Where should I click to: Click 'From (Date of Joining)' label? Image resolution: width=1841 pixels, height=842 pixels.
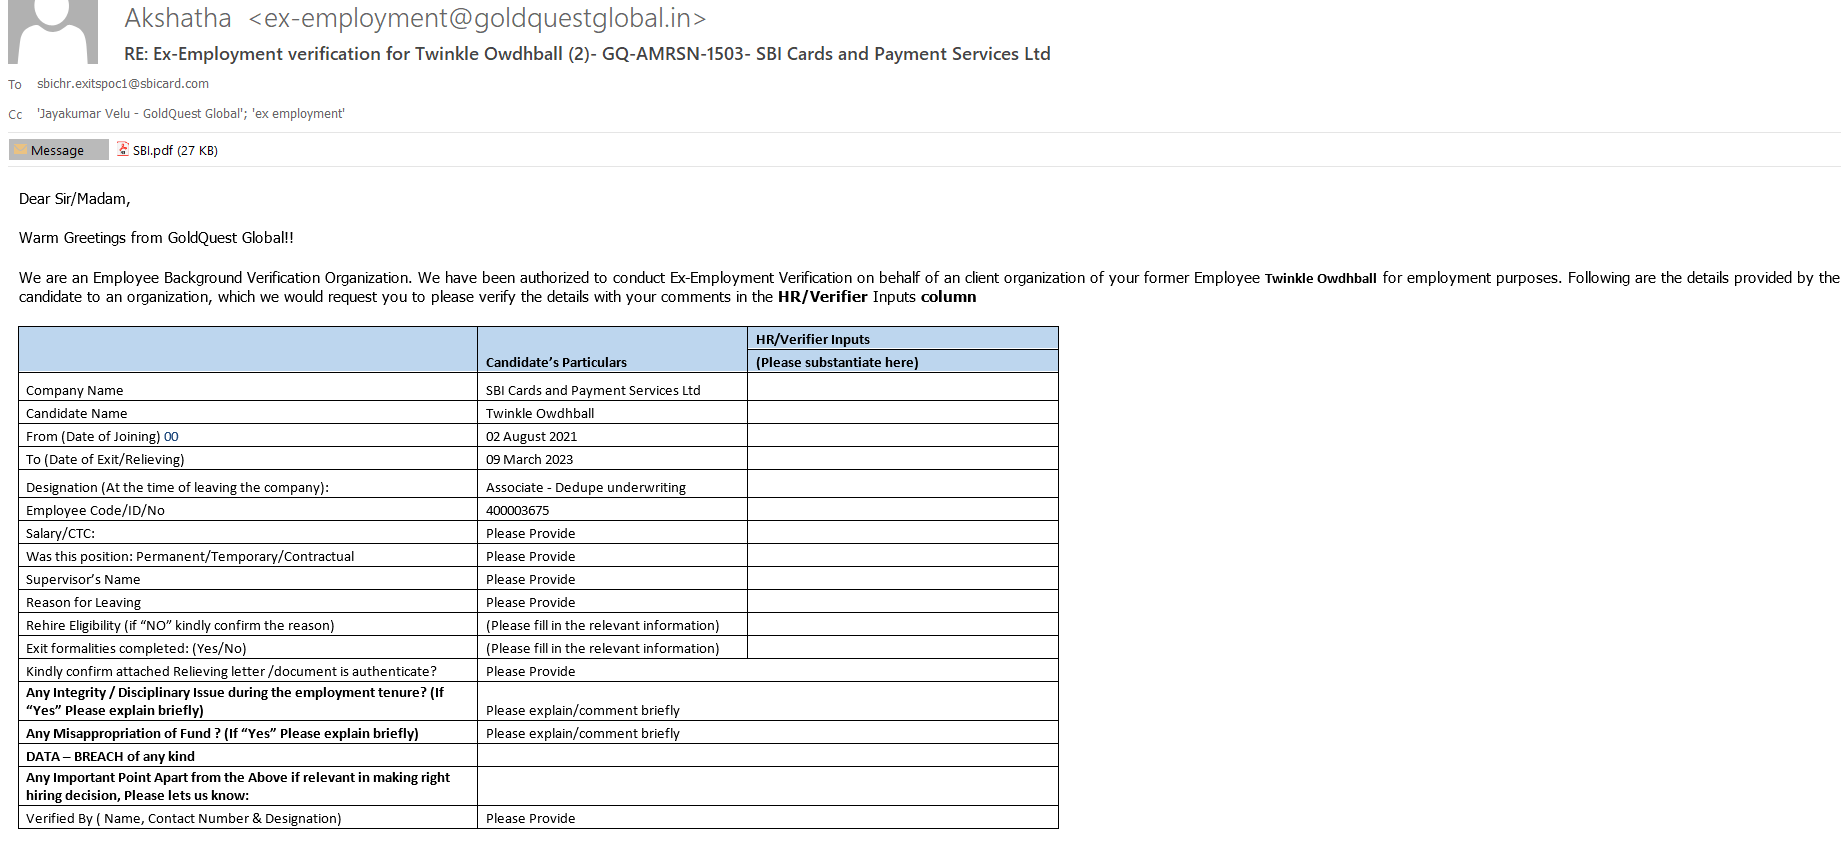coord(93,436)
